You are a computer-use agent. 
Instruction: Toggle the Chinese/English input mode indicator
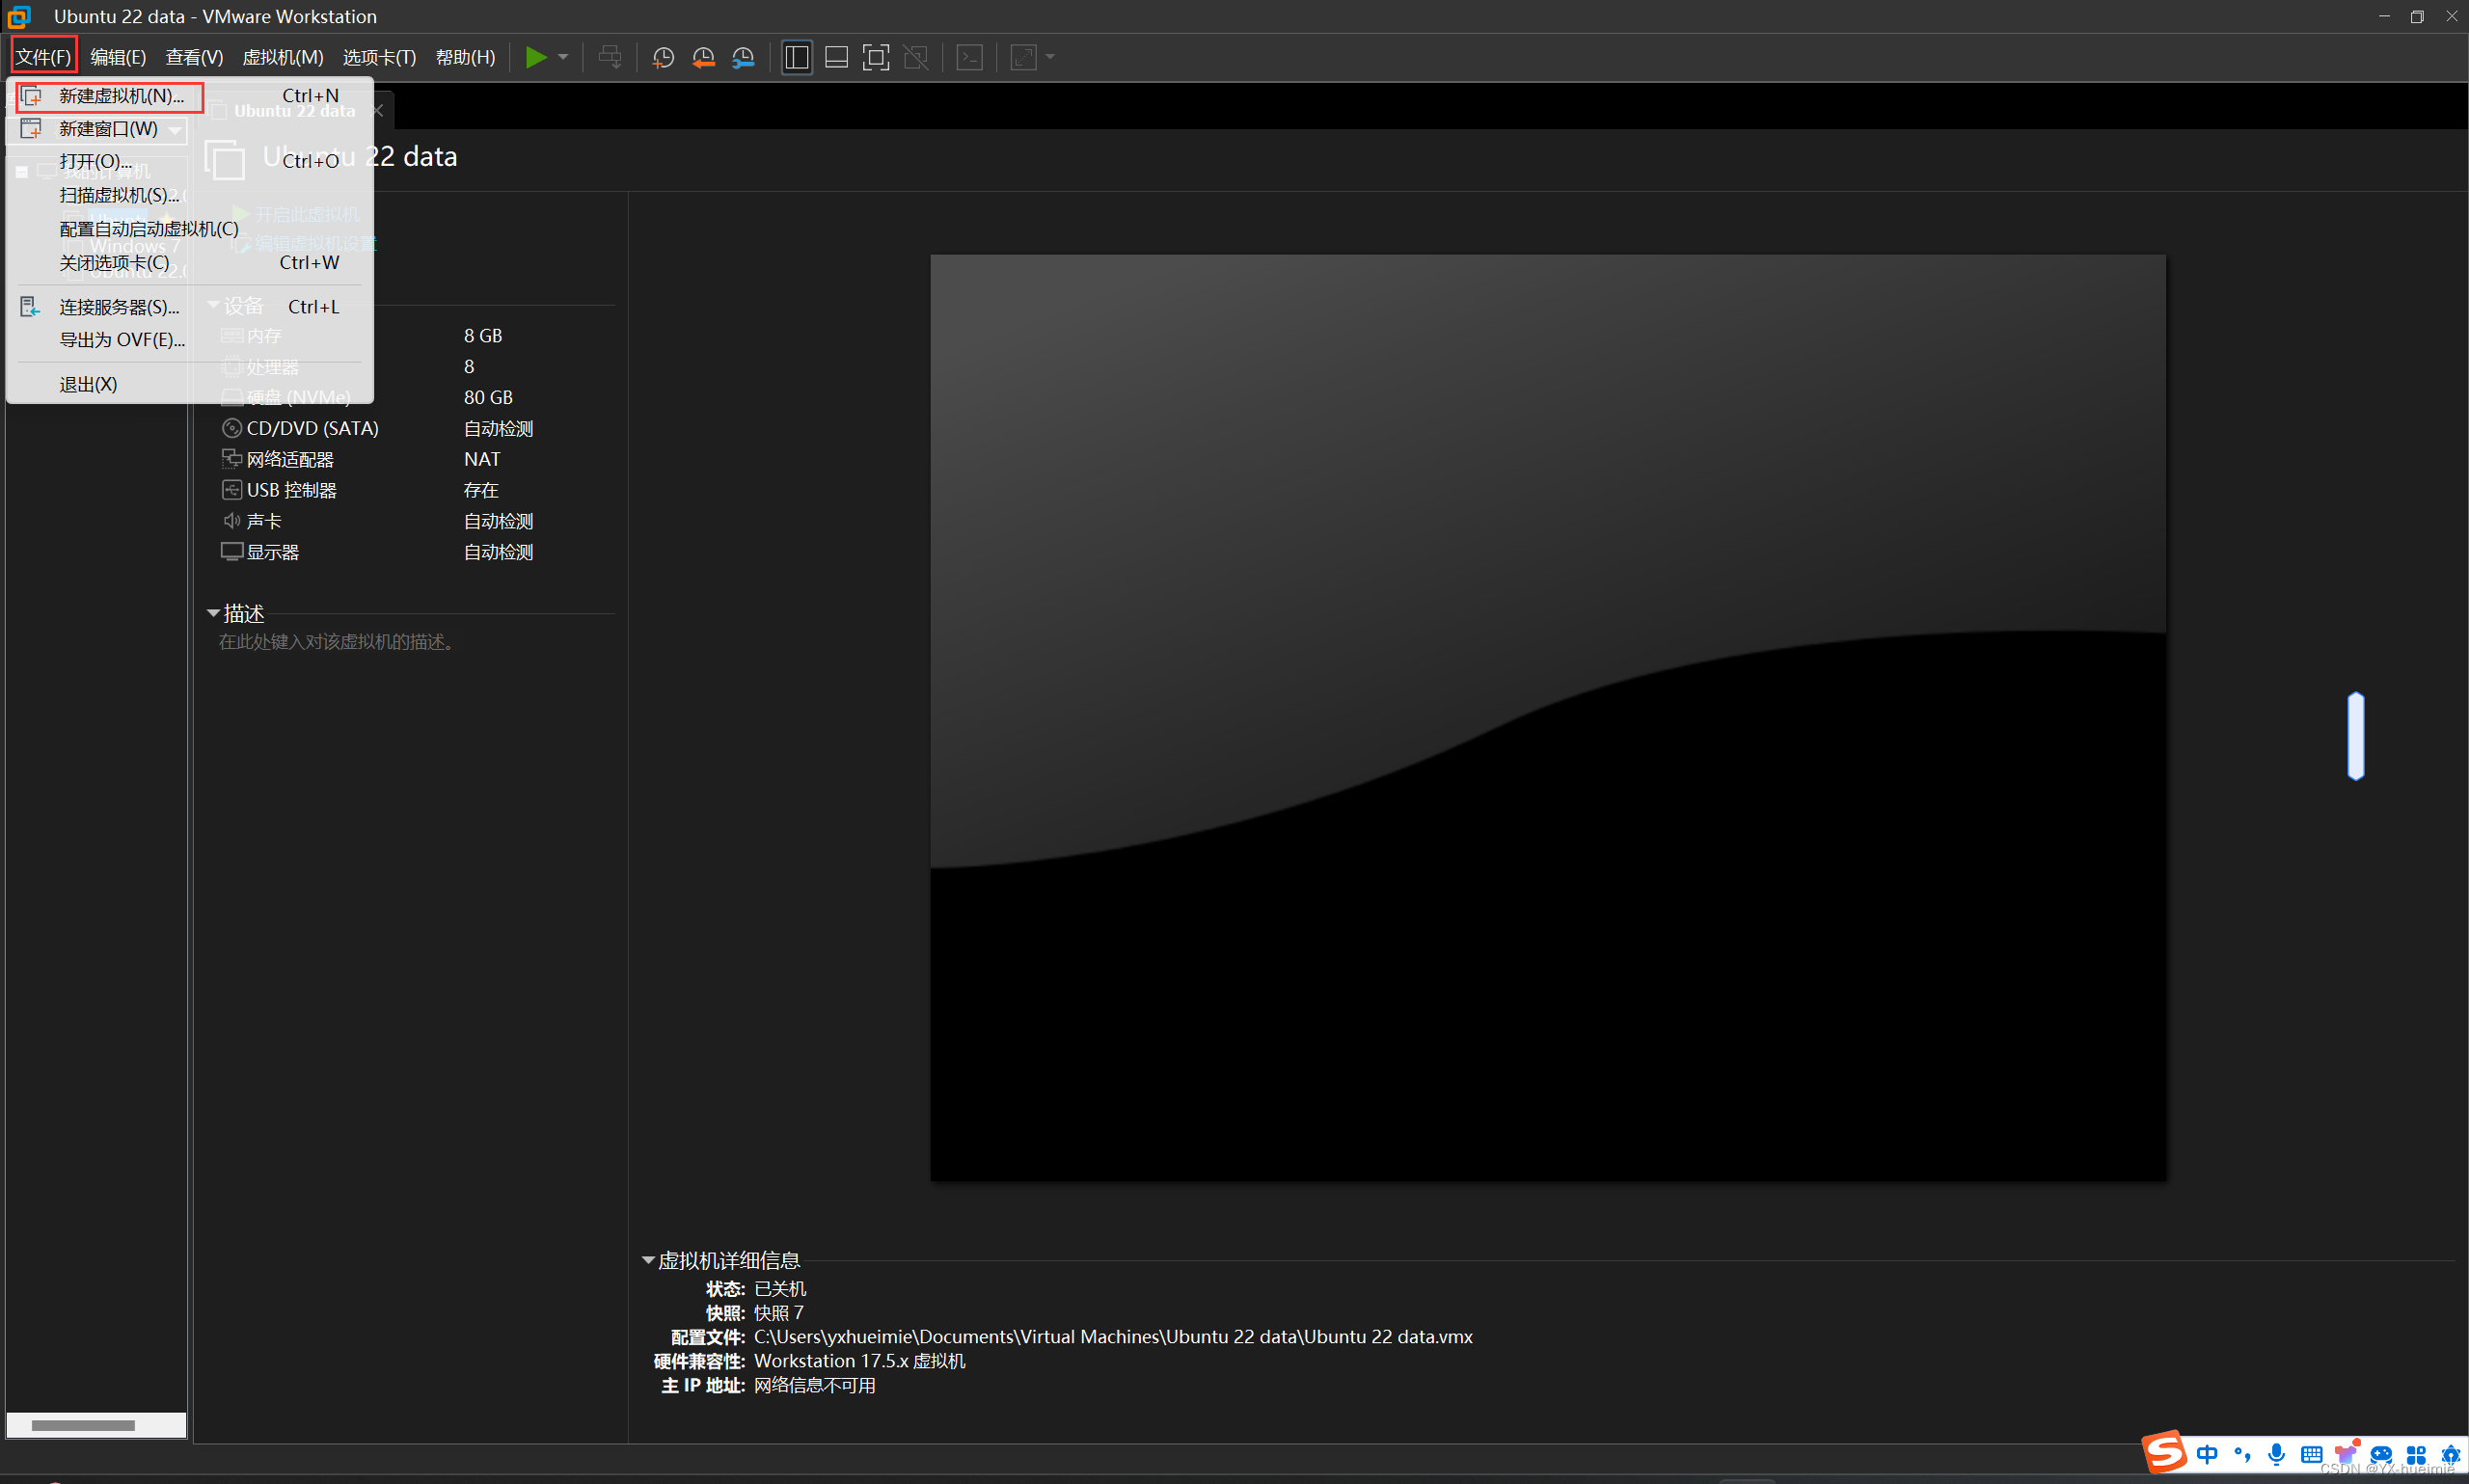(2207, 1454)
